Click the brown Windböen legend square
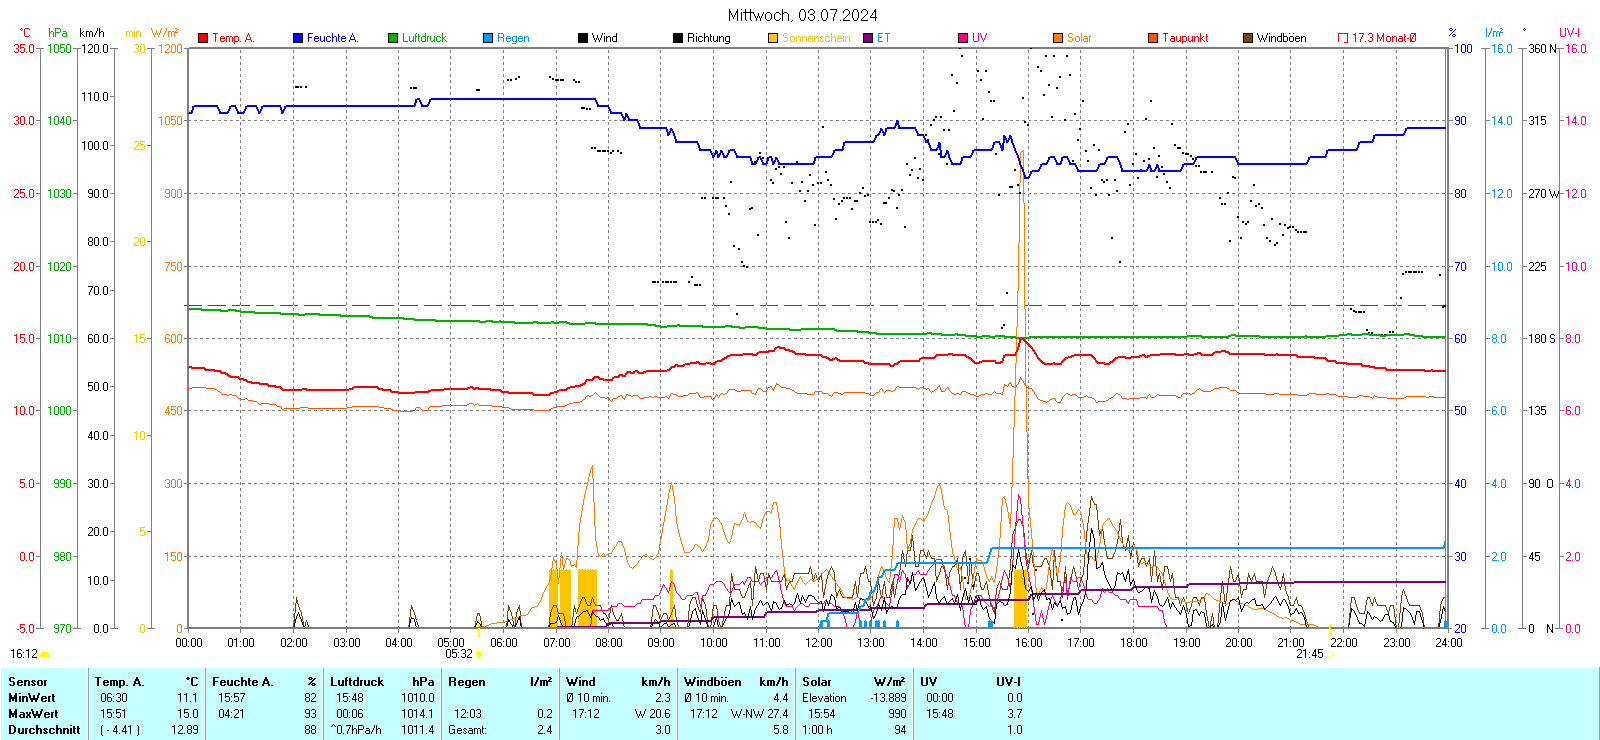This screenshot has height=740, width=1600. point(1248,38)
